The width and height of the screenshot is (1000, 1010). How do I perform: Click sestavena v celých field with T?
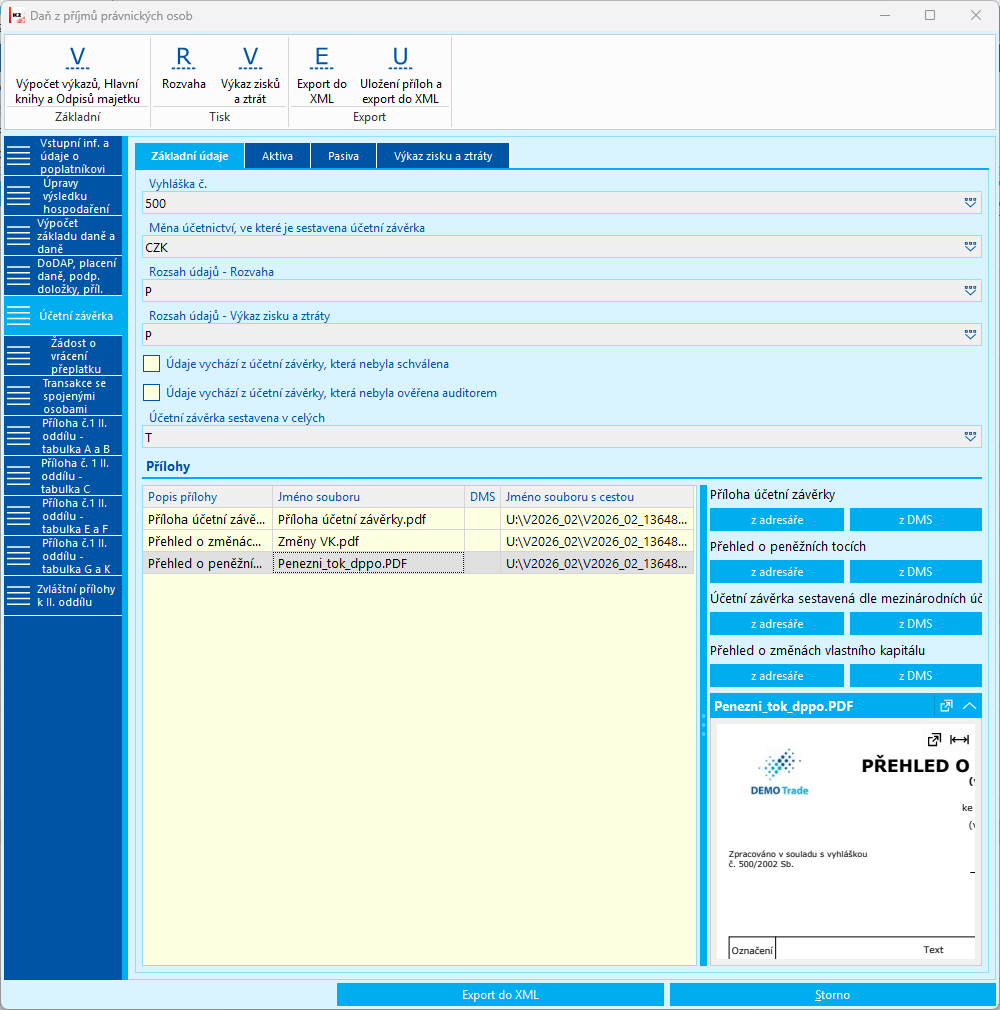point(562,437)
